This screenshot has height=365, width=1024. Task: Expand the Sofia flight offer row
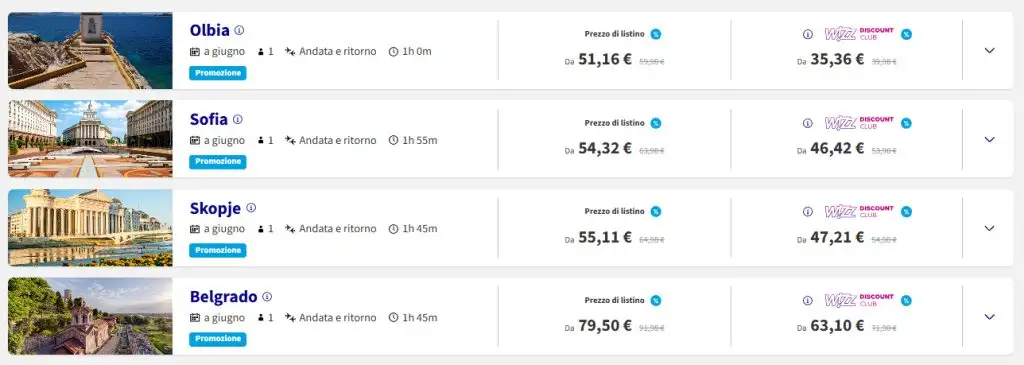click(x=989, y=139)
